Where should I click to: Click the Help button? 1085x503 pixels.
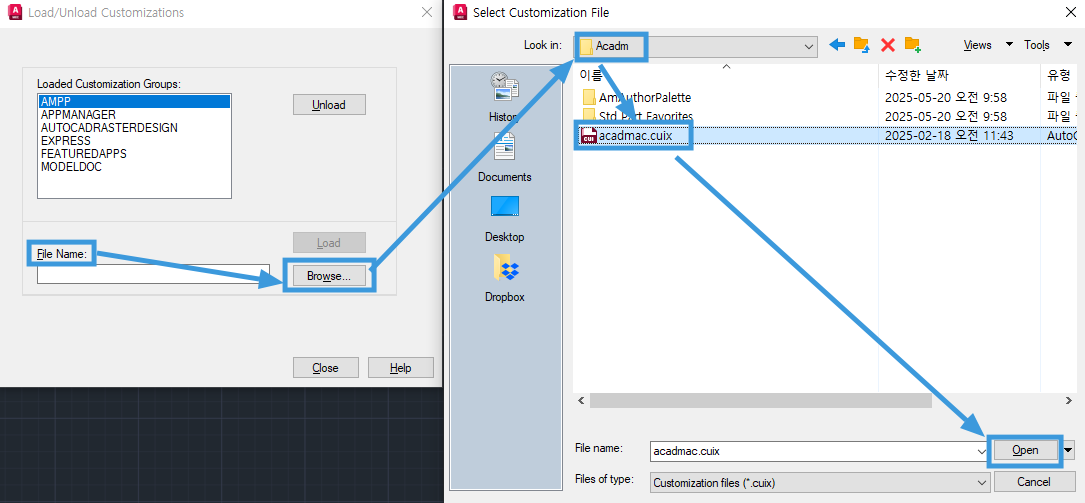(x=400, y=368)
